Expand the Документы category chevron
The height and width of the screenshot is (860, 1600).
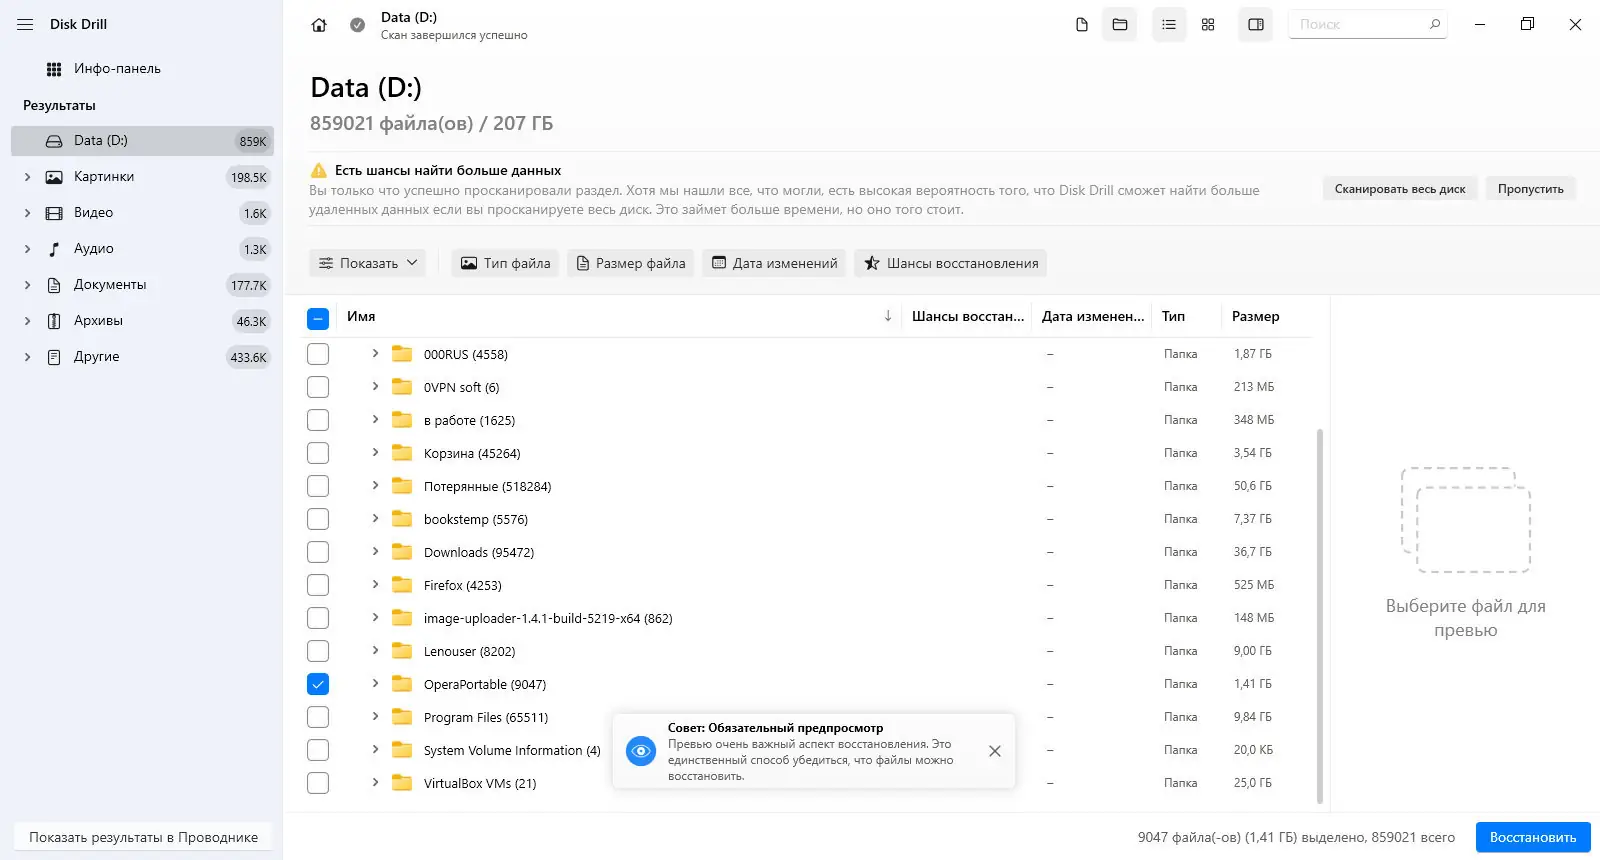[x=27, y=285]
